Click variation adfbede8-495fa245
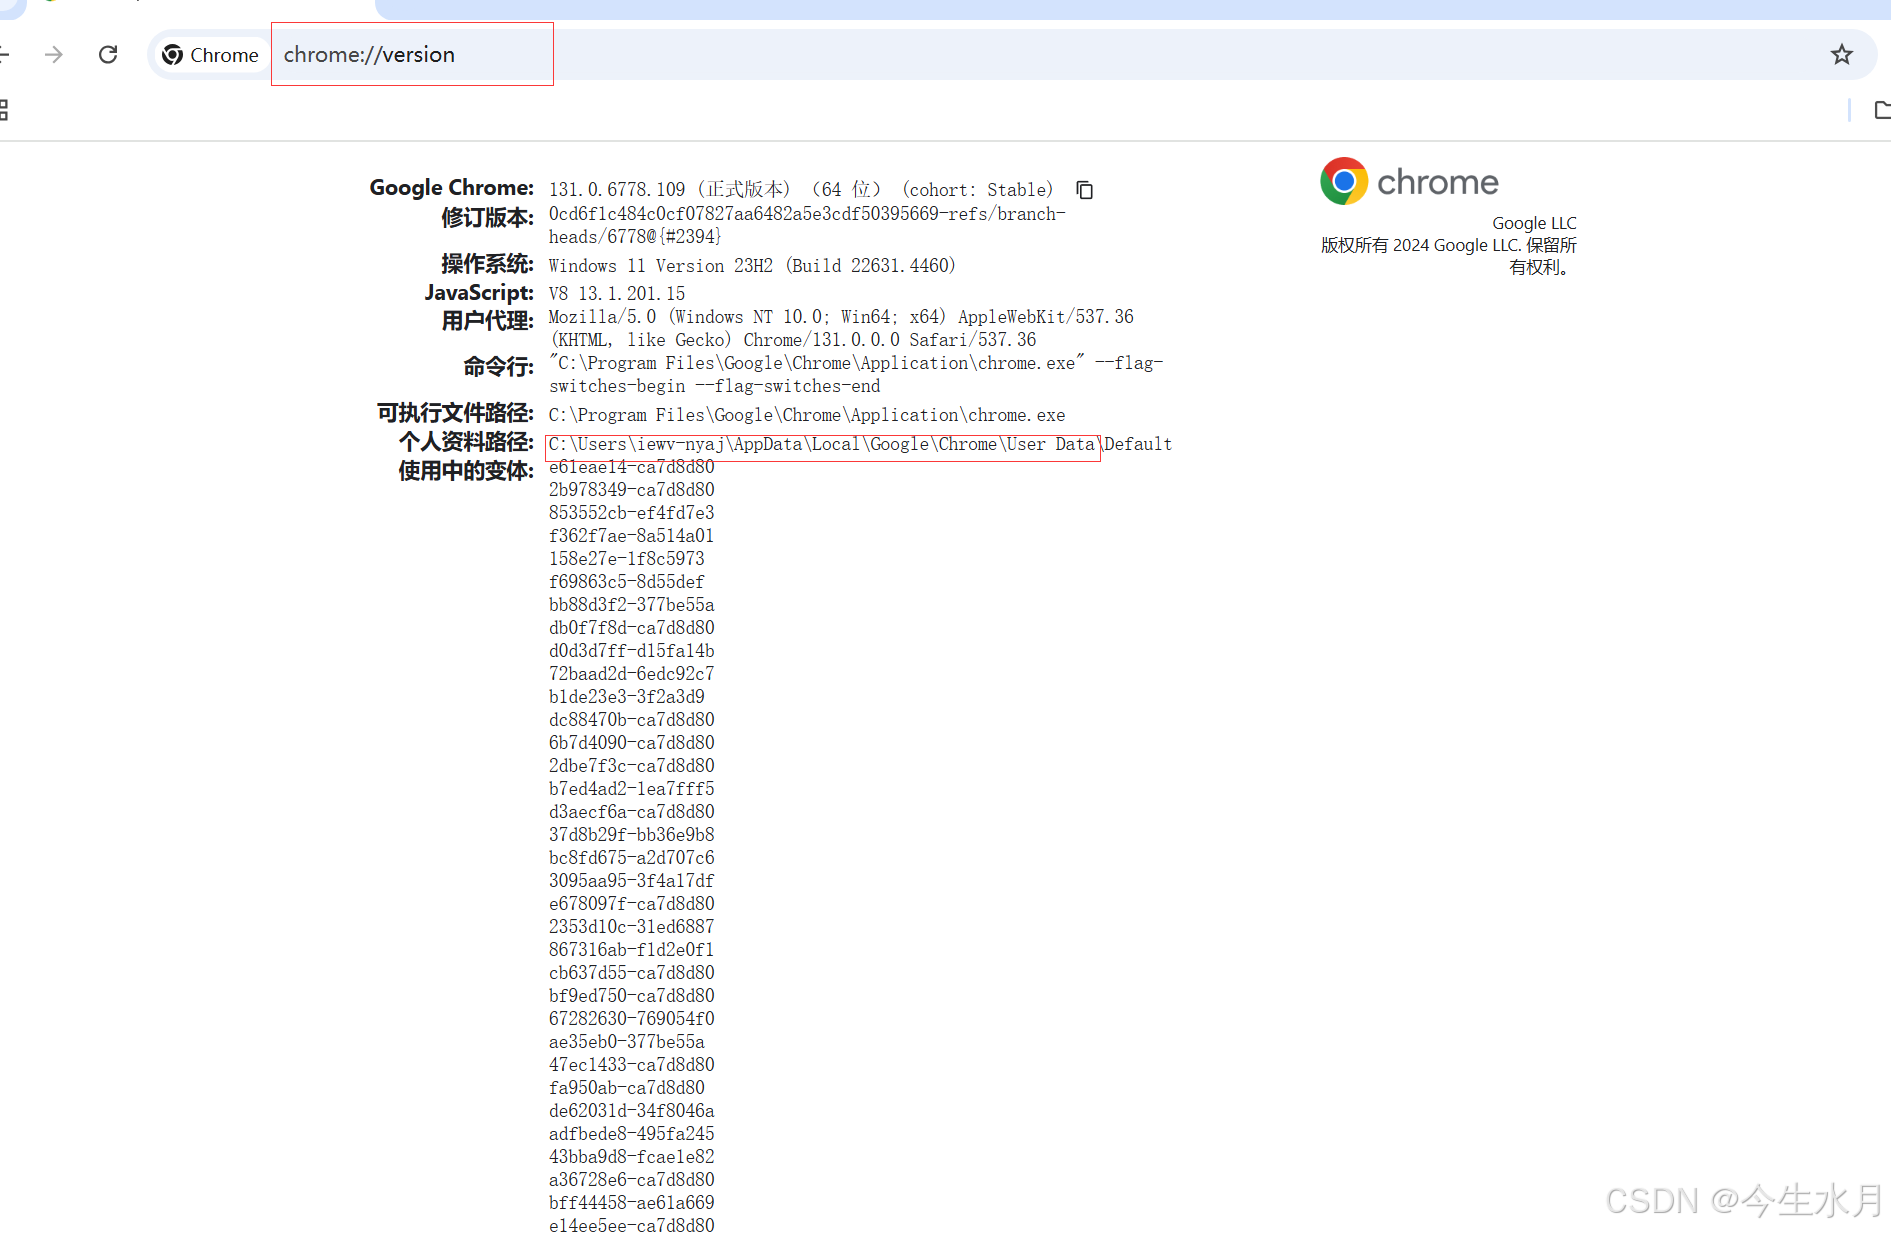The image size is (1891, 1233). point(632,1134)
